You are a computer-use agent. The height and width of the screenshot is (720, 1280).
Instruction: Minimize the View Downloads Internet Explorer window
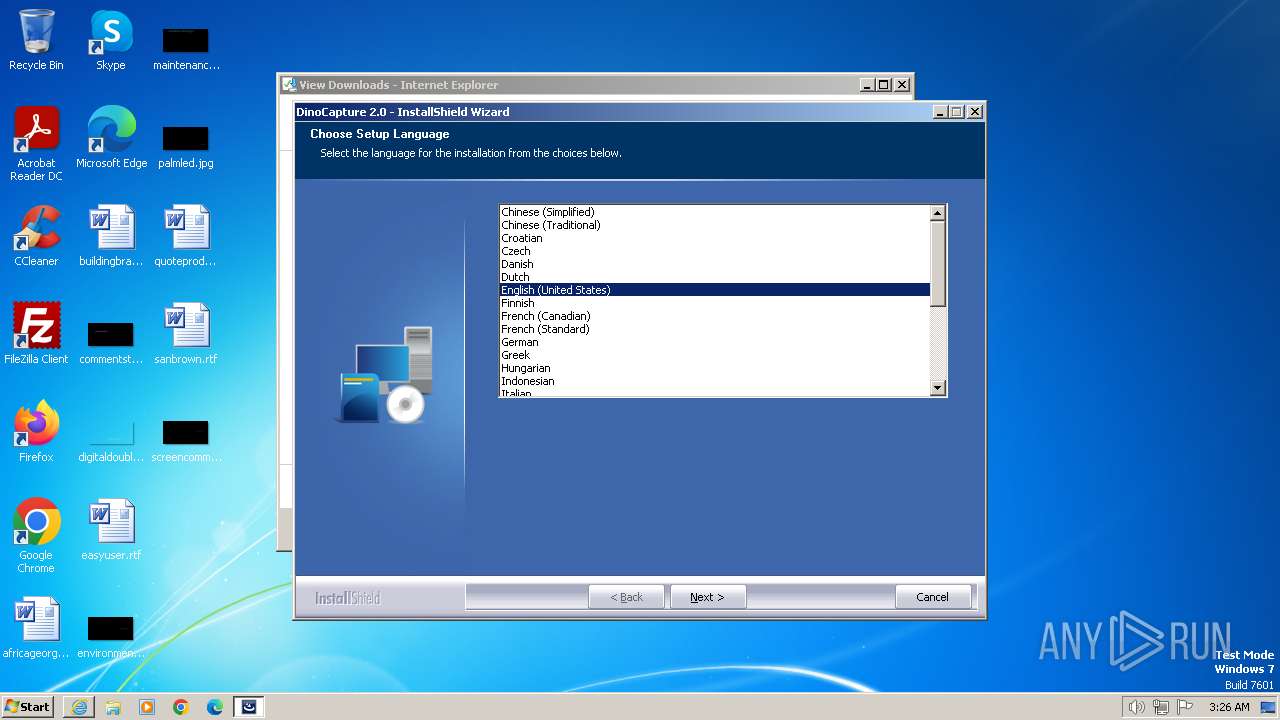point(868,85)
